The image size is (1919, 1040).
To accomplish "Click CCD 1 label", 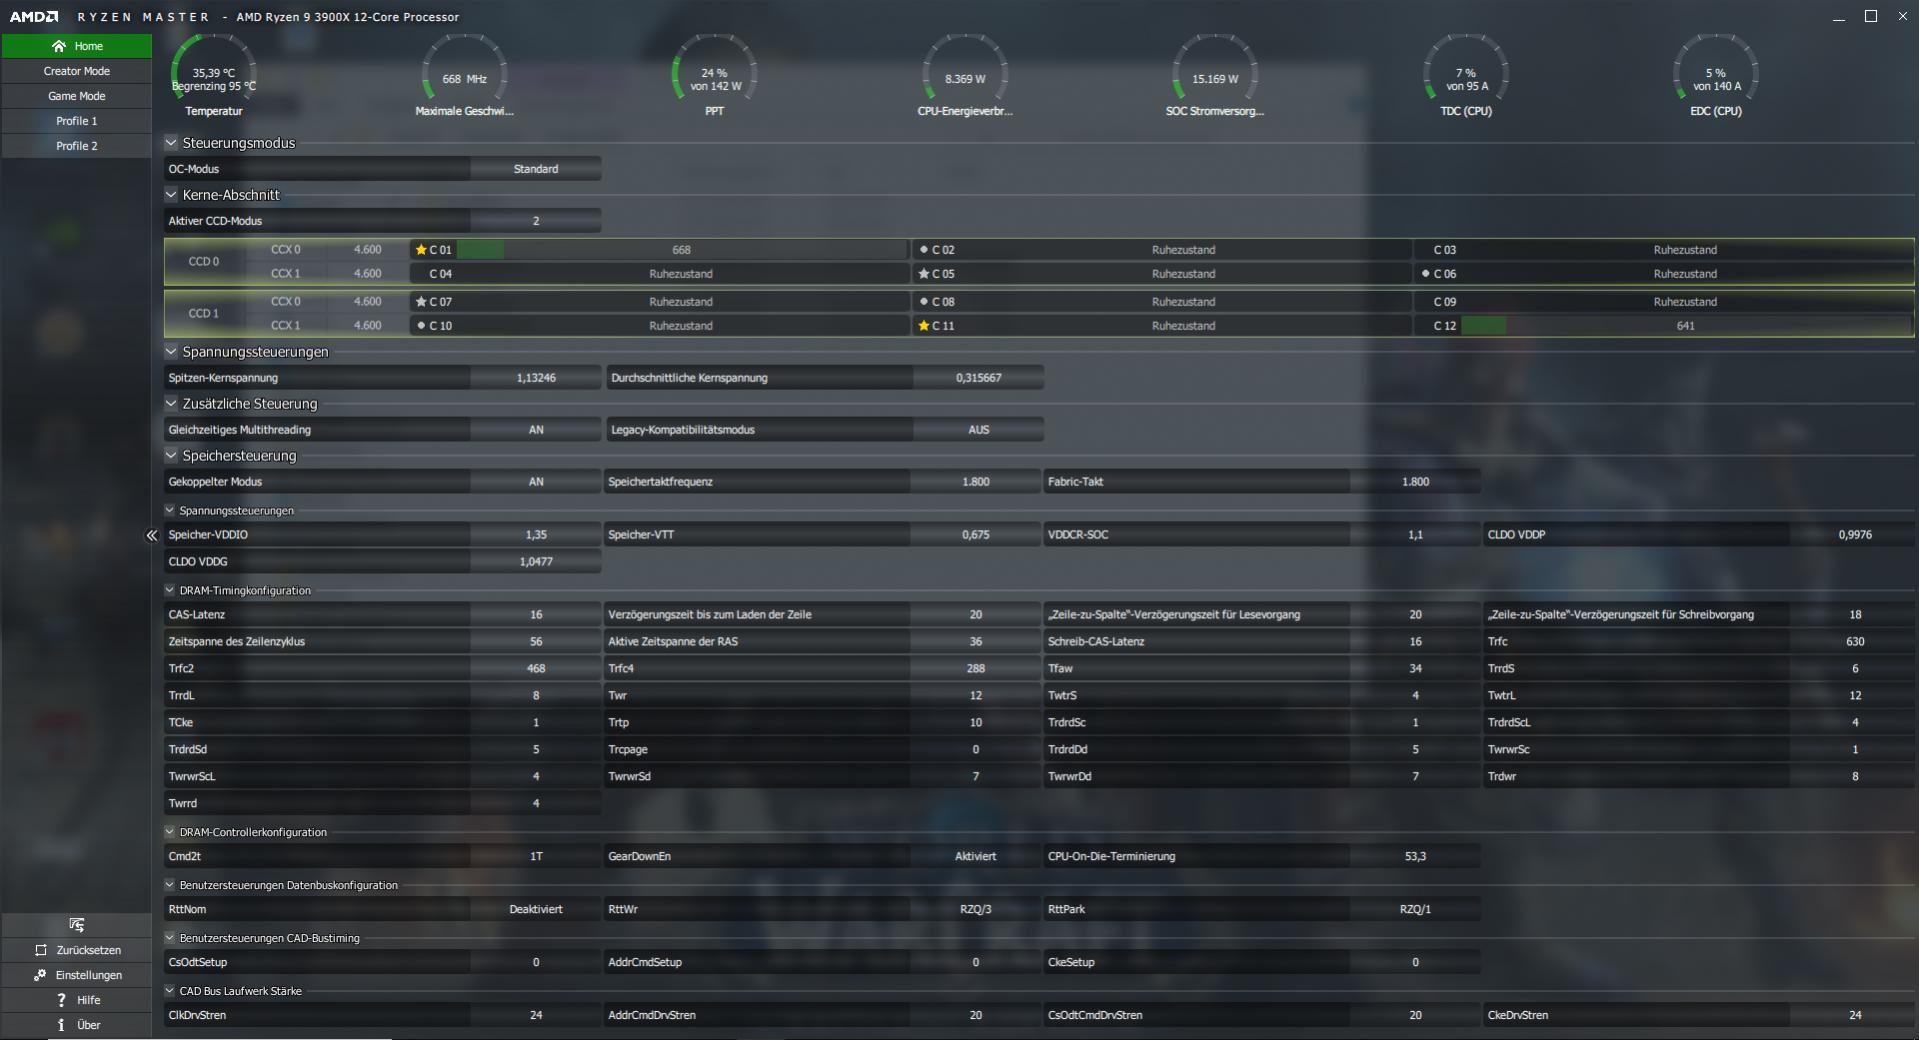I will point(204,314).
